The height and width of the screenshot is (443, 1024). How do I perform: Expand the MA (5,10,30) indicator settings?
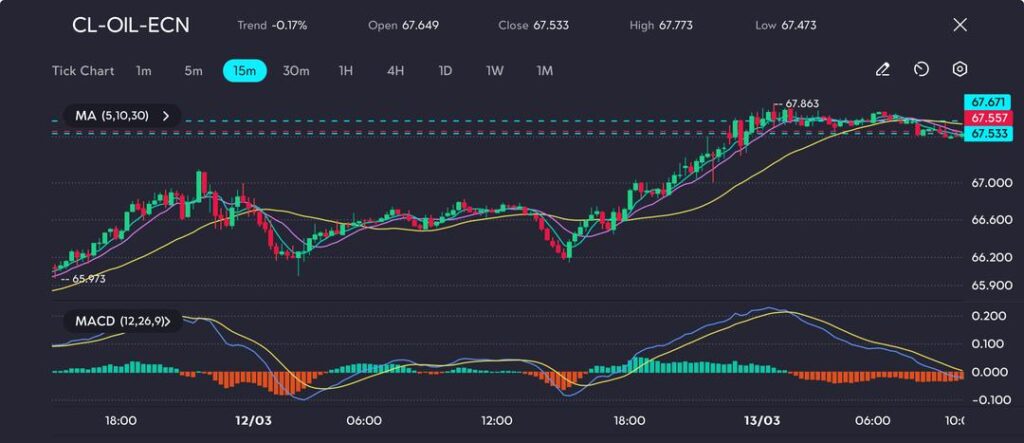165,116
